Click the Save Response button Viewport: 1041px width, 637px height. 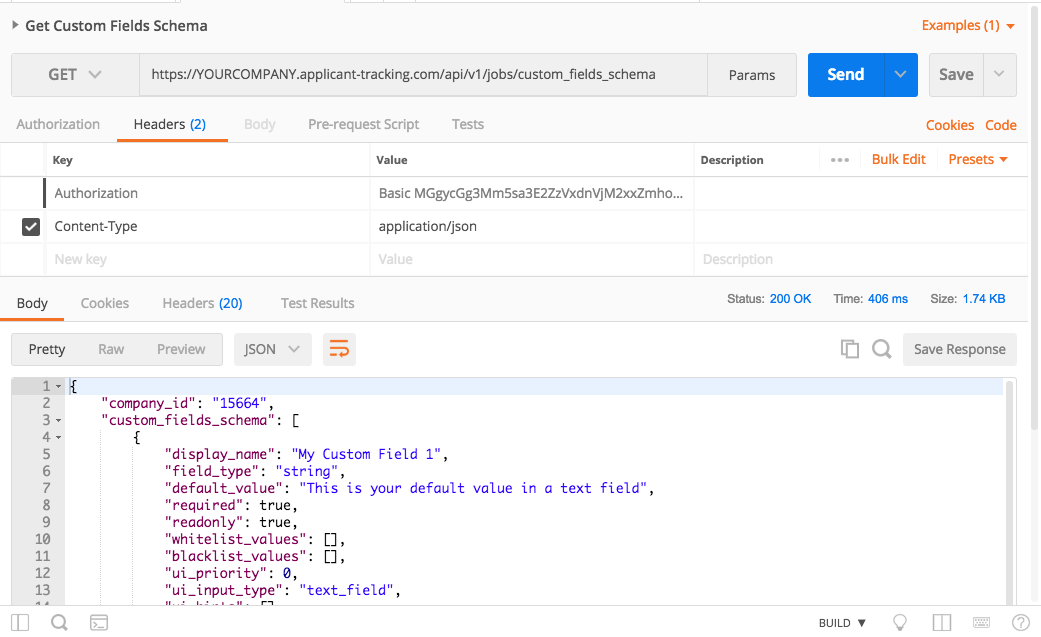pyautogui.click(x=959, y=349)
